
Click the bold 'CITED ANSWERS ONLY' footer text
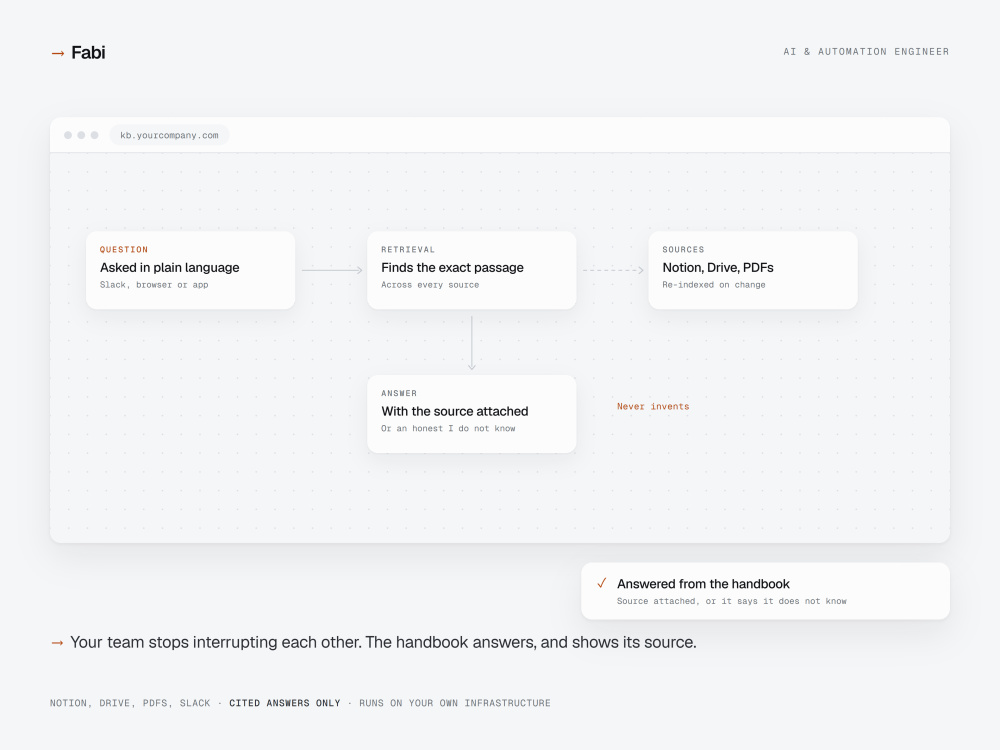tap(284, 703)
